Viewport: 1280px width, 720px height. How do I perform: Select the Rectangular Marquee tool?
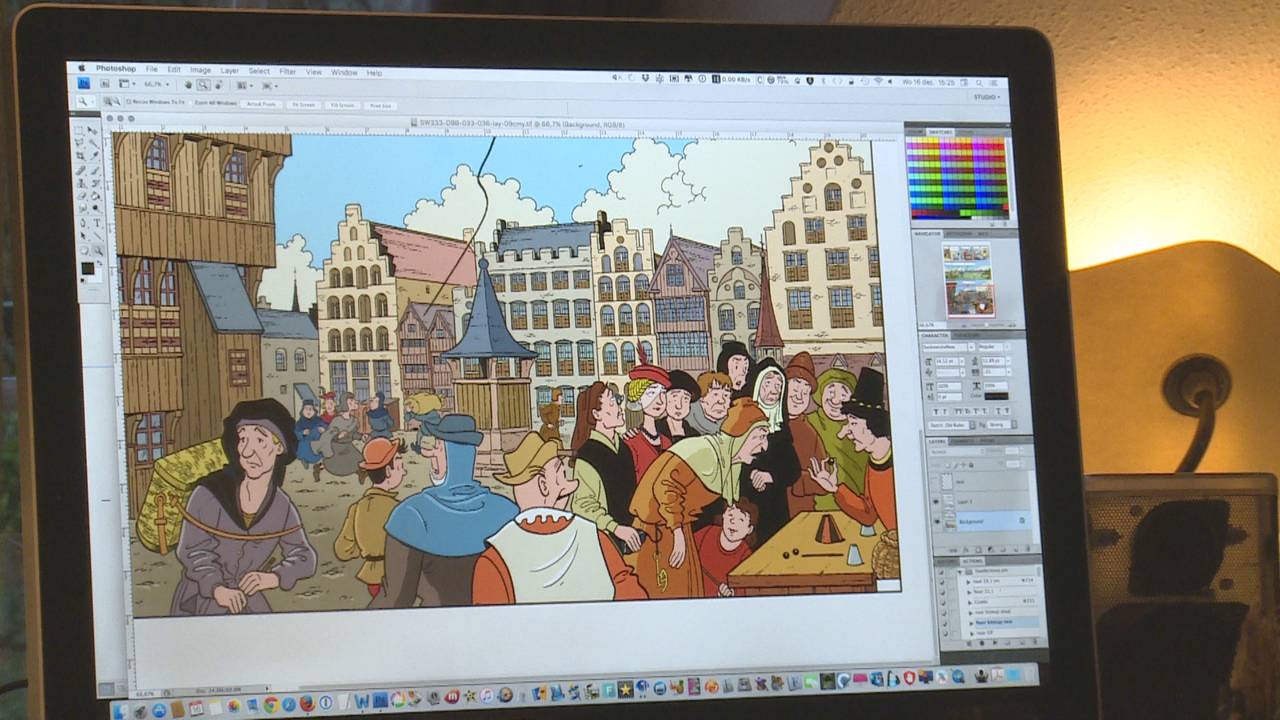[x=81, y=131]
